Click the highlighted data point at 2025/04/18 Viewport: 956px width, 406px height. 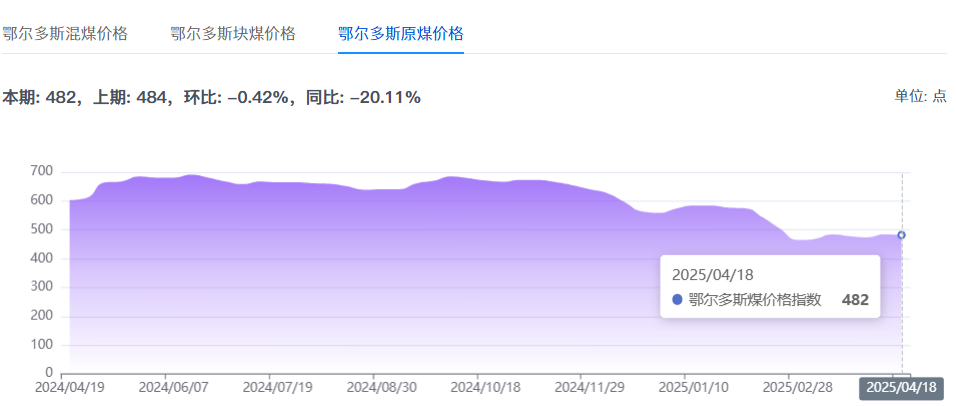tap(901, 235)
